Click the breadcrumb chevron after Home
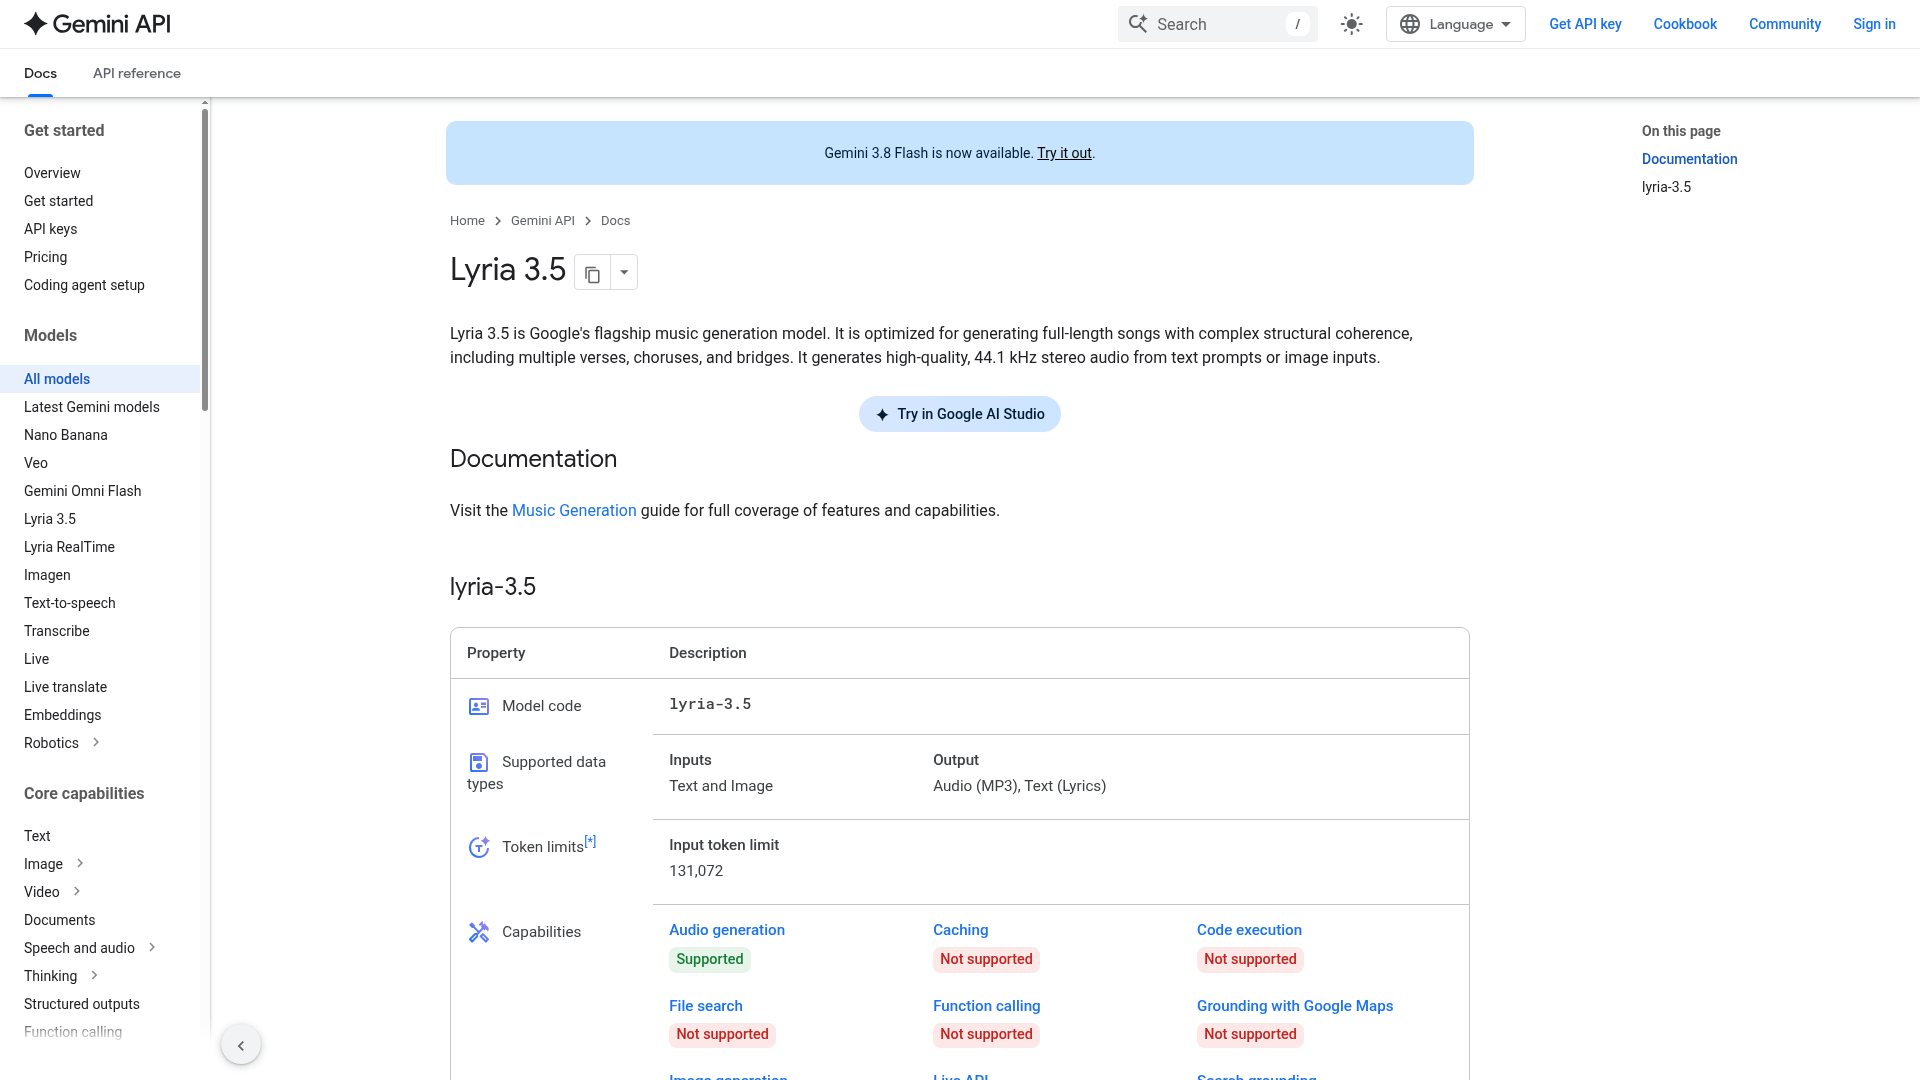Viewport: 1920px width, 1080px height. (x=498, y=221)
